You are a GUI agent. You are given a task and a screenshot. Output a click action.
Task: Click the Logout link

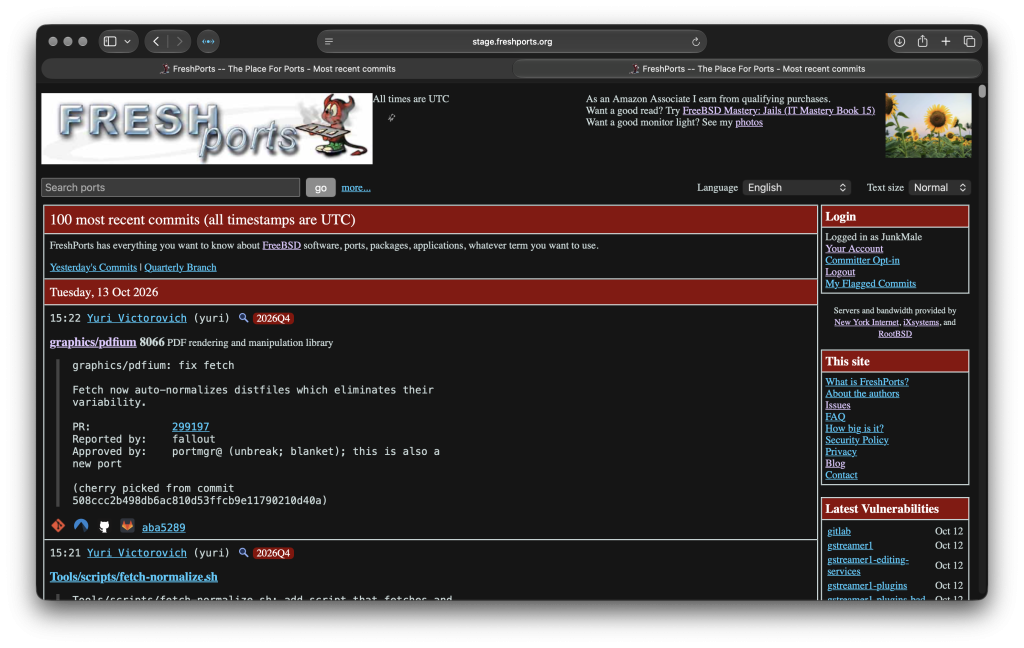840,272
